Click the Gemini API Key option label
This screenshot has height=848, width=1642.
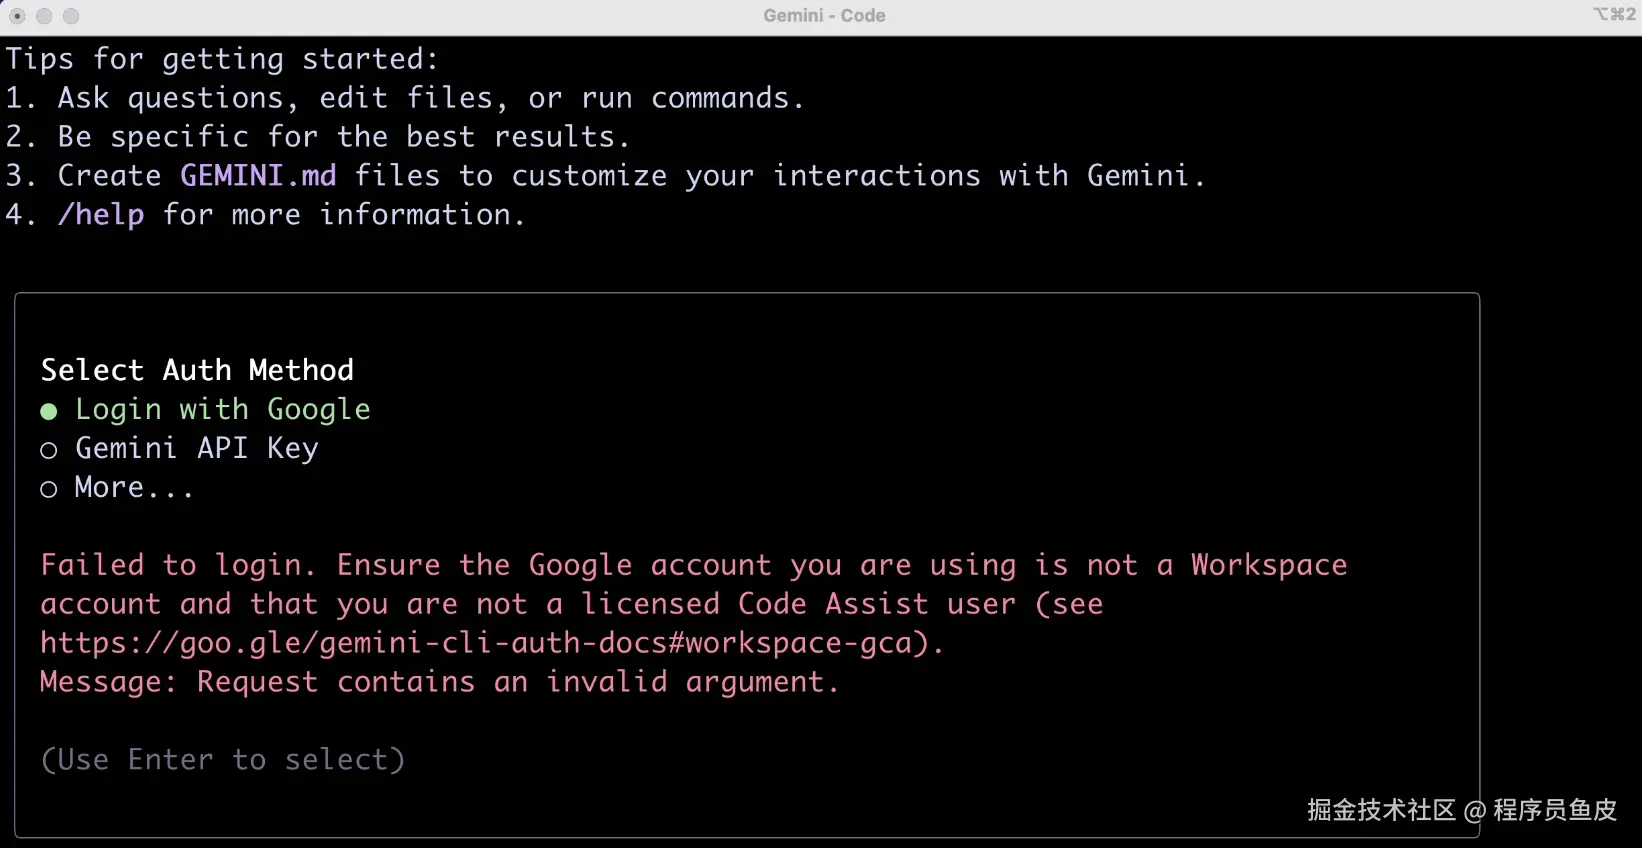(196, 448)
